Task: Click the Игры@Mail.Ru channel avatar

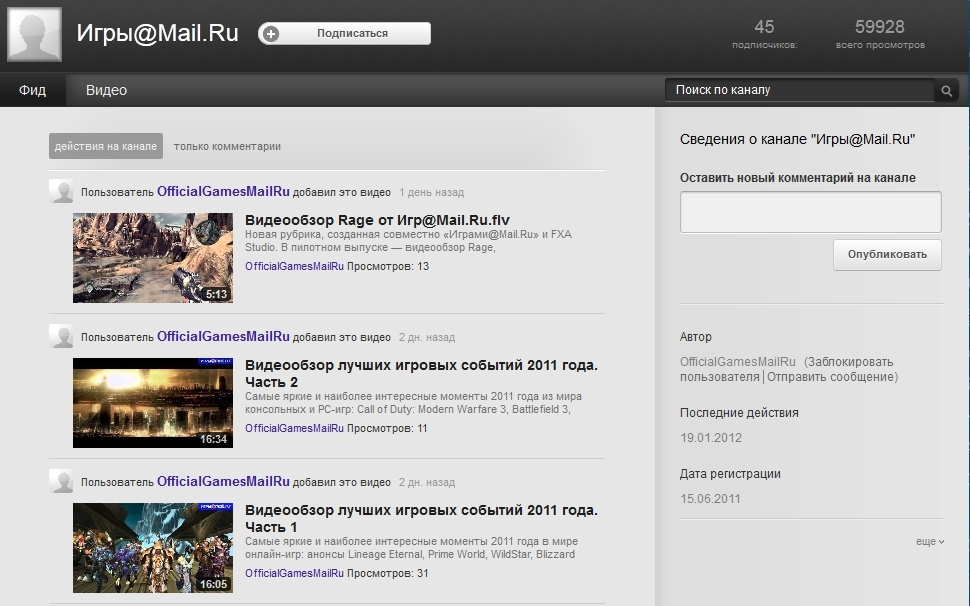Action: pyautogui.click(x=35, y=34)
